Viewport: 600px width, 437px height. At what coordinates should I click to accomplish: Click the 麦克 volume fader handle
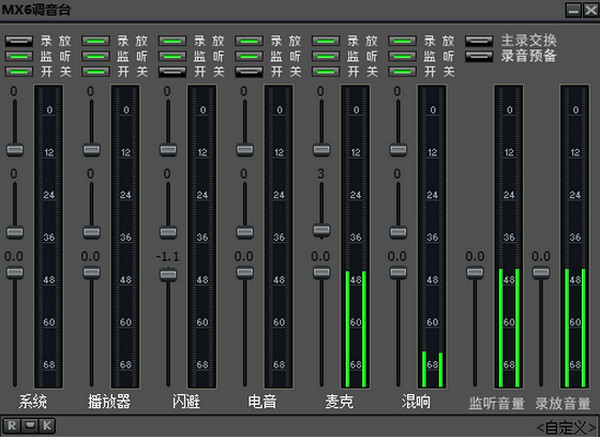point(321,273)
